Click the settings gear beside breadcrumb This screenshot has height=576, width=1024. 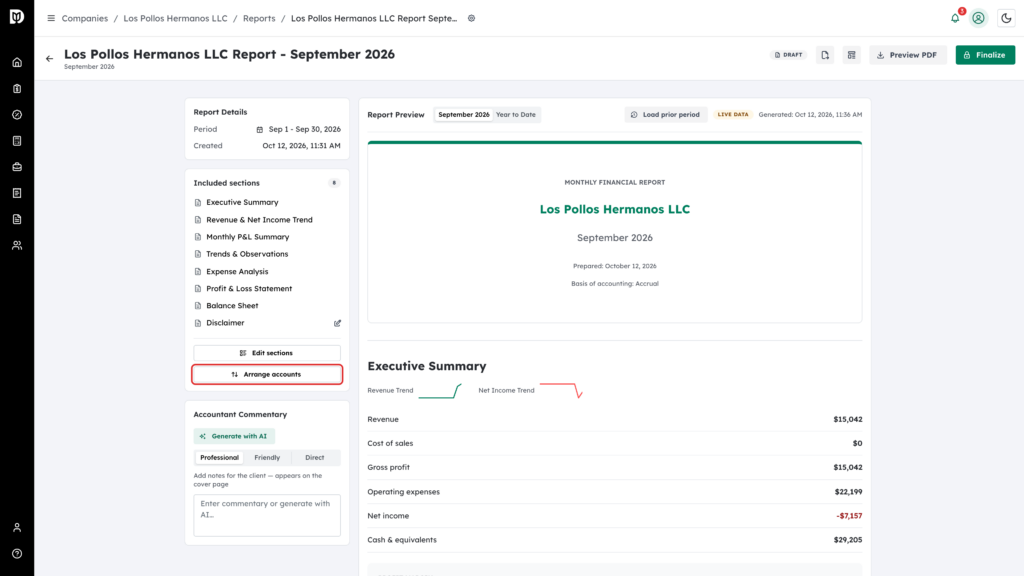click(472, 18)
